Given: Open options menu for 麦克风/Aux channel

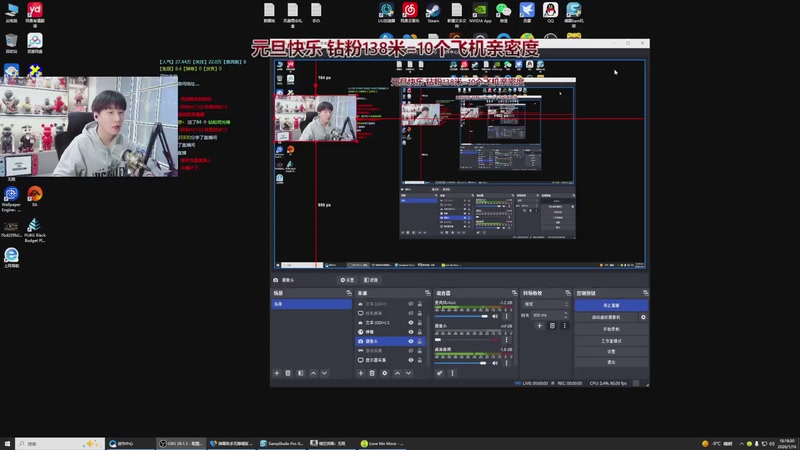Looking at the screenshot, I should pos(509,315).
